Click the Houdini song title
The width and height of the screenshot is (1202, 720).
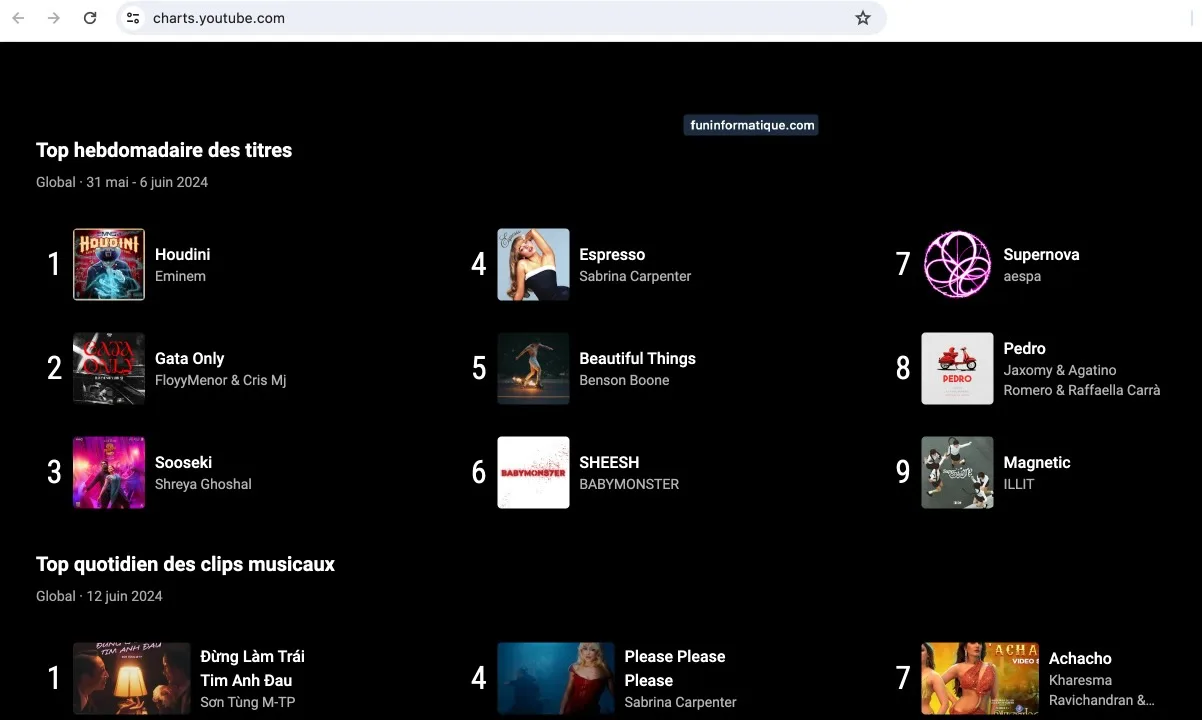(182, 254)
